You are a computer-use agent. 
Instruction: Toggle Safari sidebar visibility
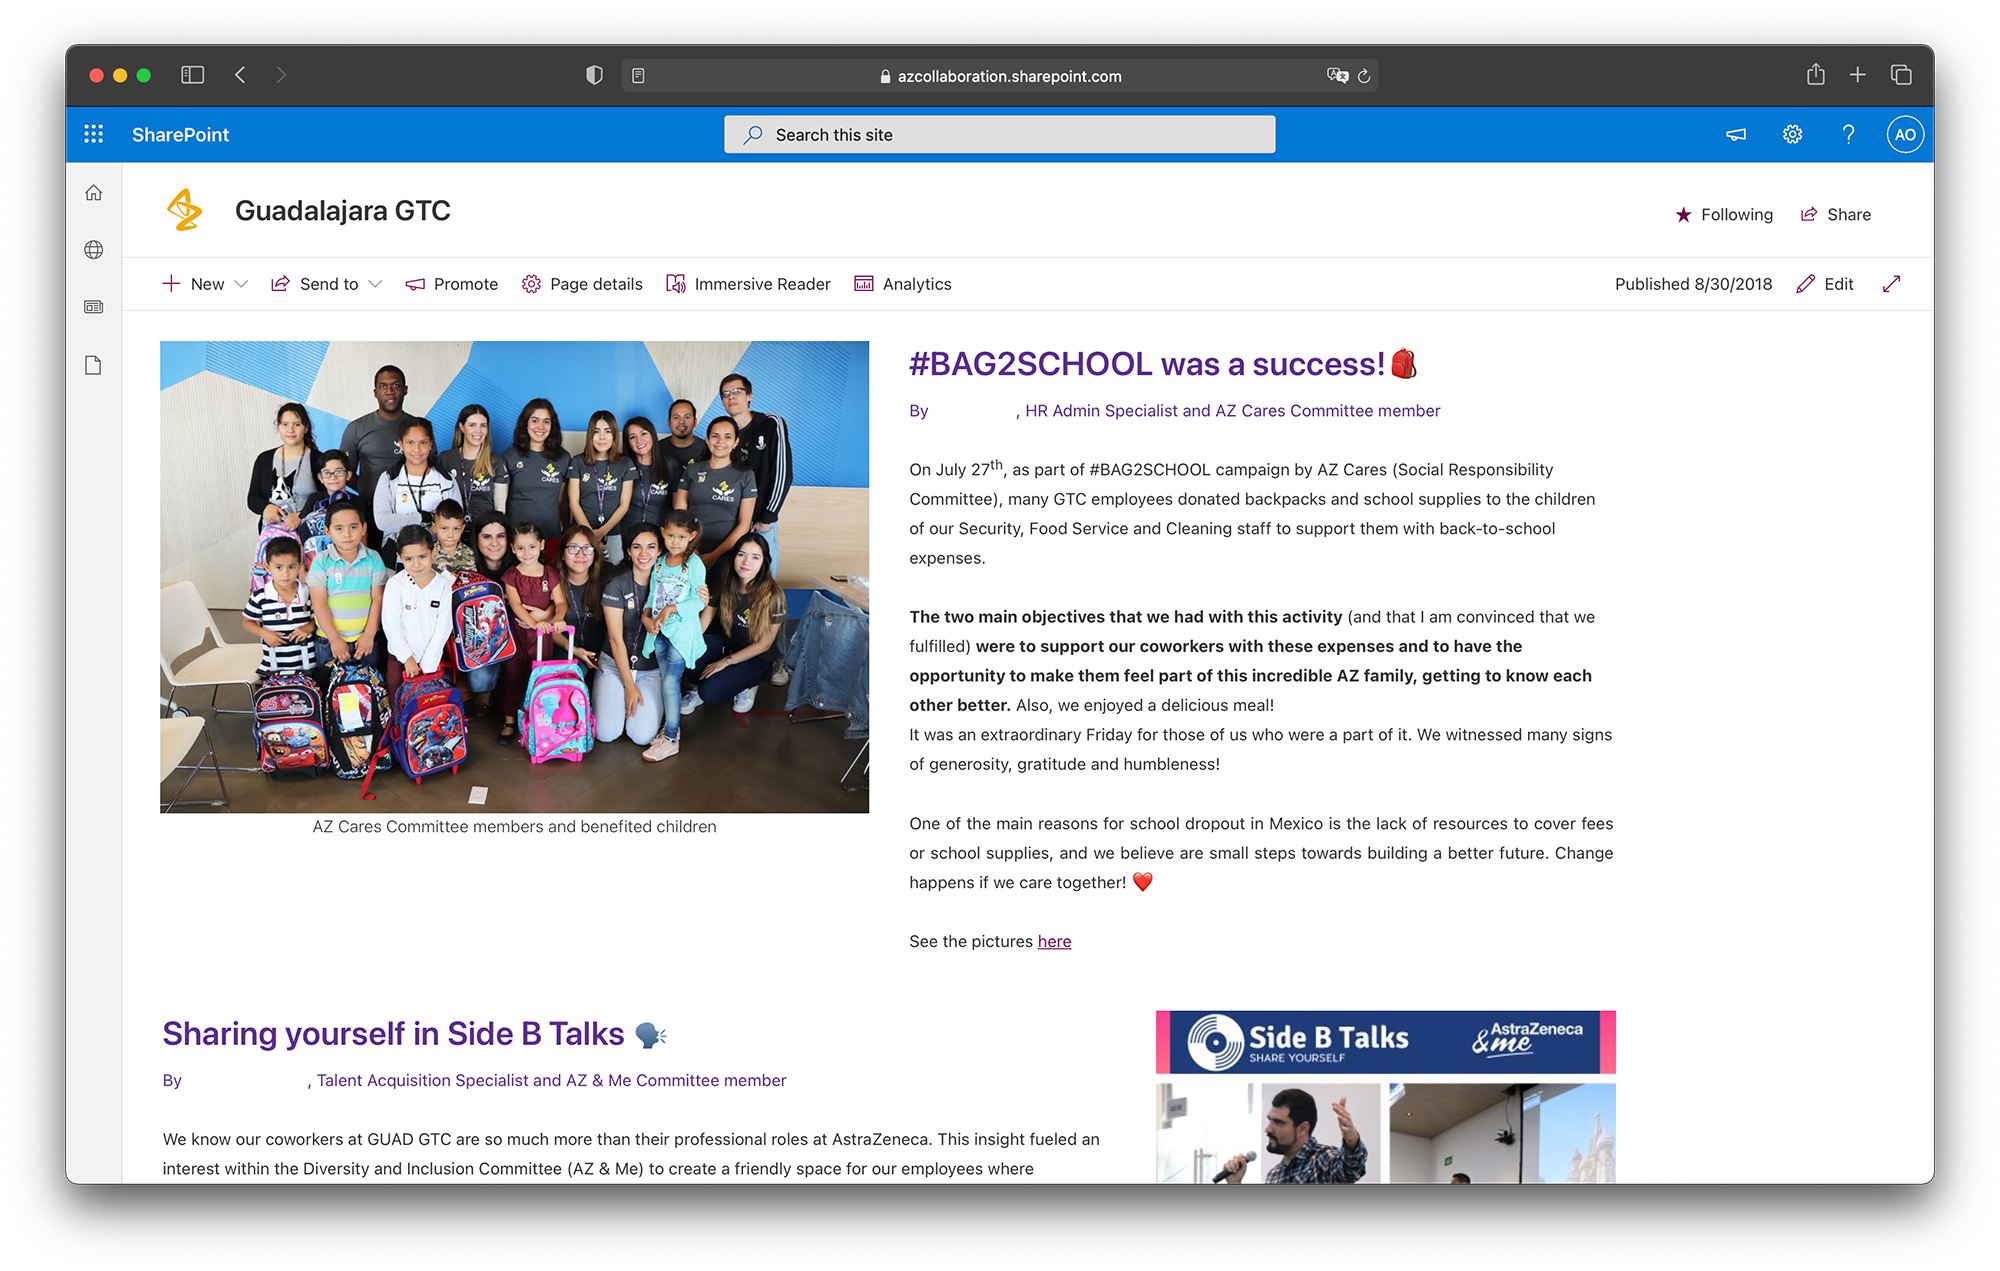coord(192,75)
